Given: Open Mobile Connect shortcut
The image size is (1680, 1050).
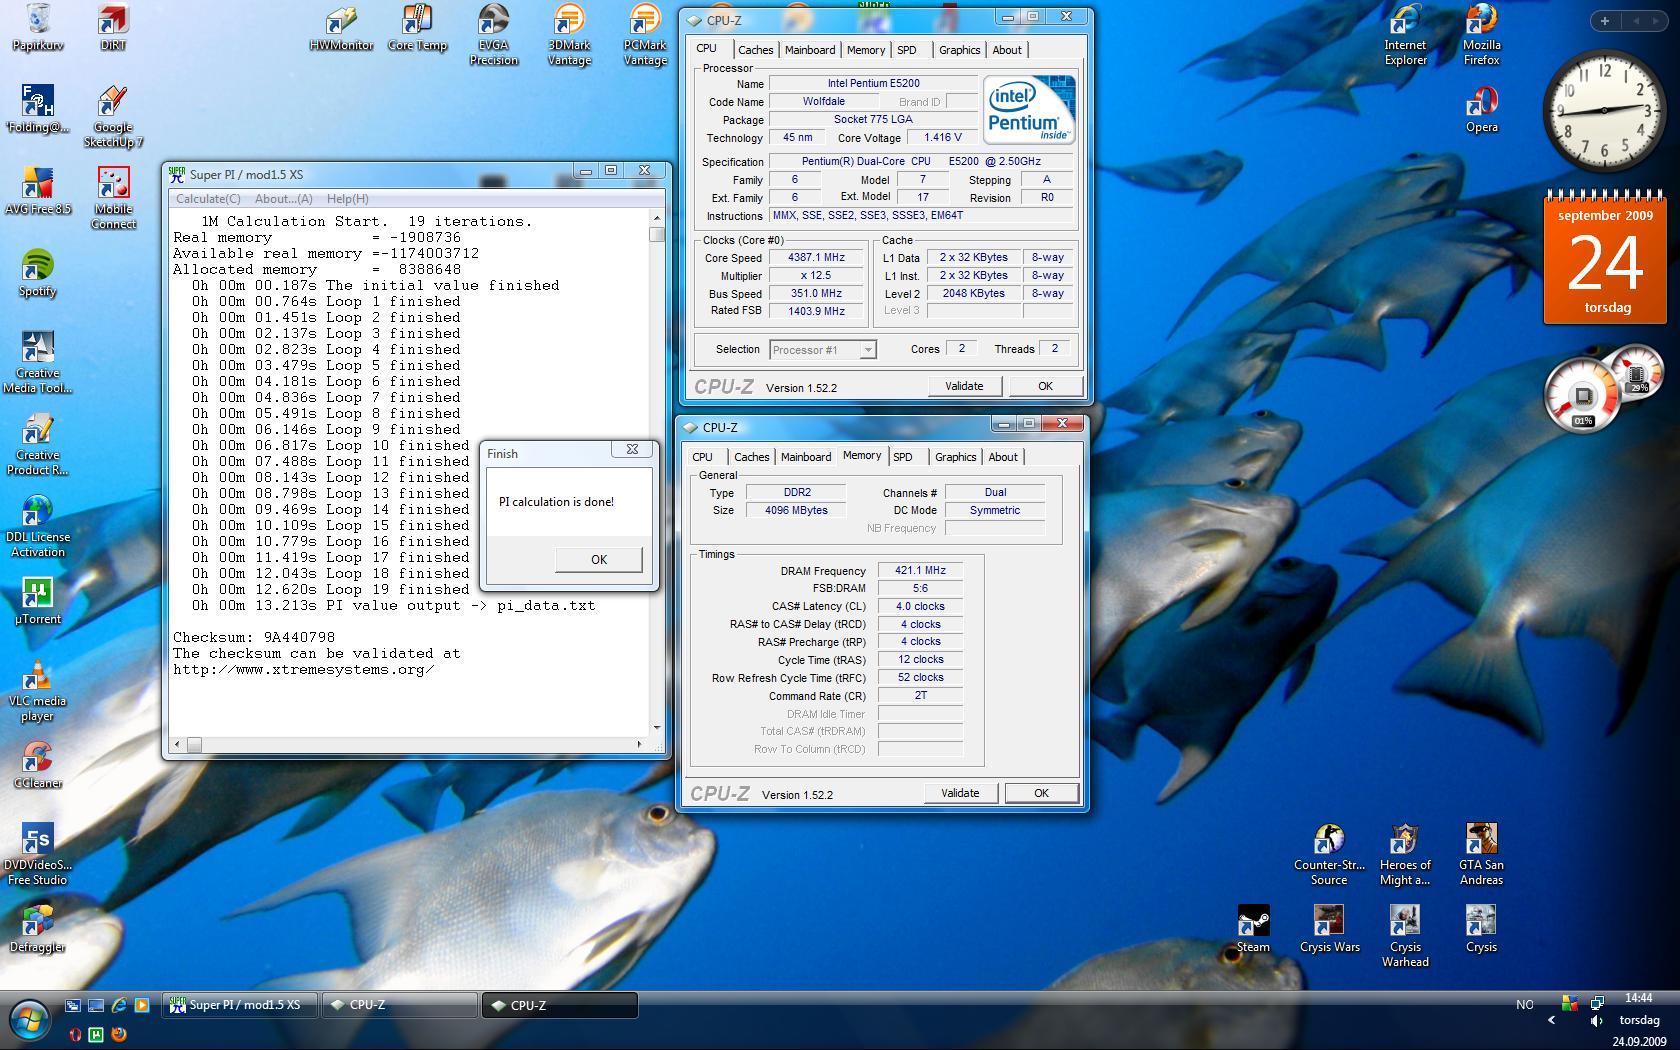Looking at the screenshot, I should tap(113, 198).
